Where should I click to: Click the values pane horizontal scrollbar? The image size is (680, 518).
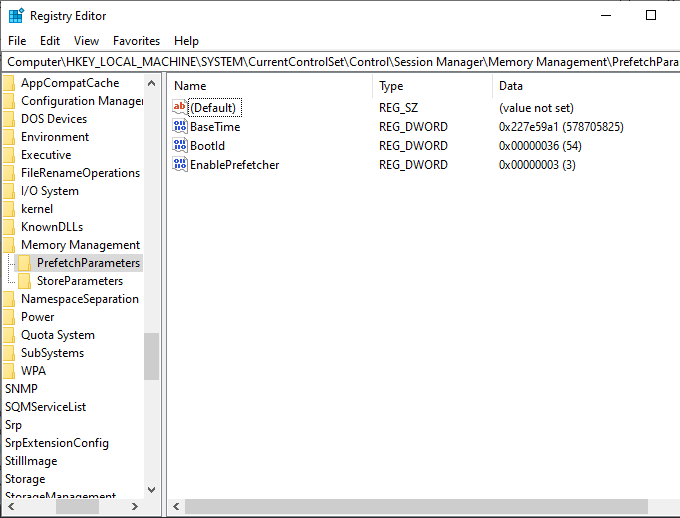tap(400, 507)
